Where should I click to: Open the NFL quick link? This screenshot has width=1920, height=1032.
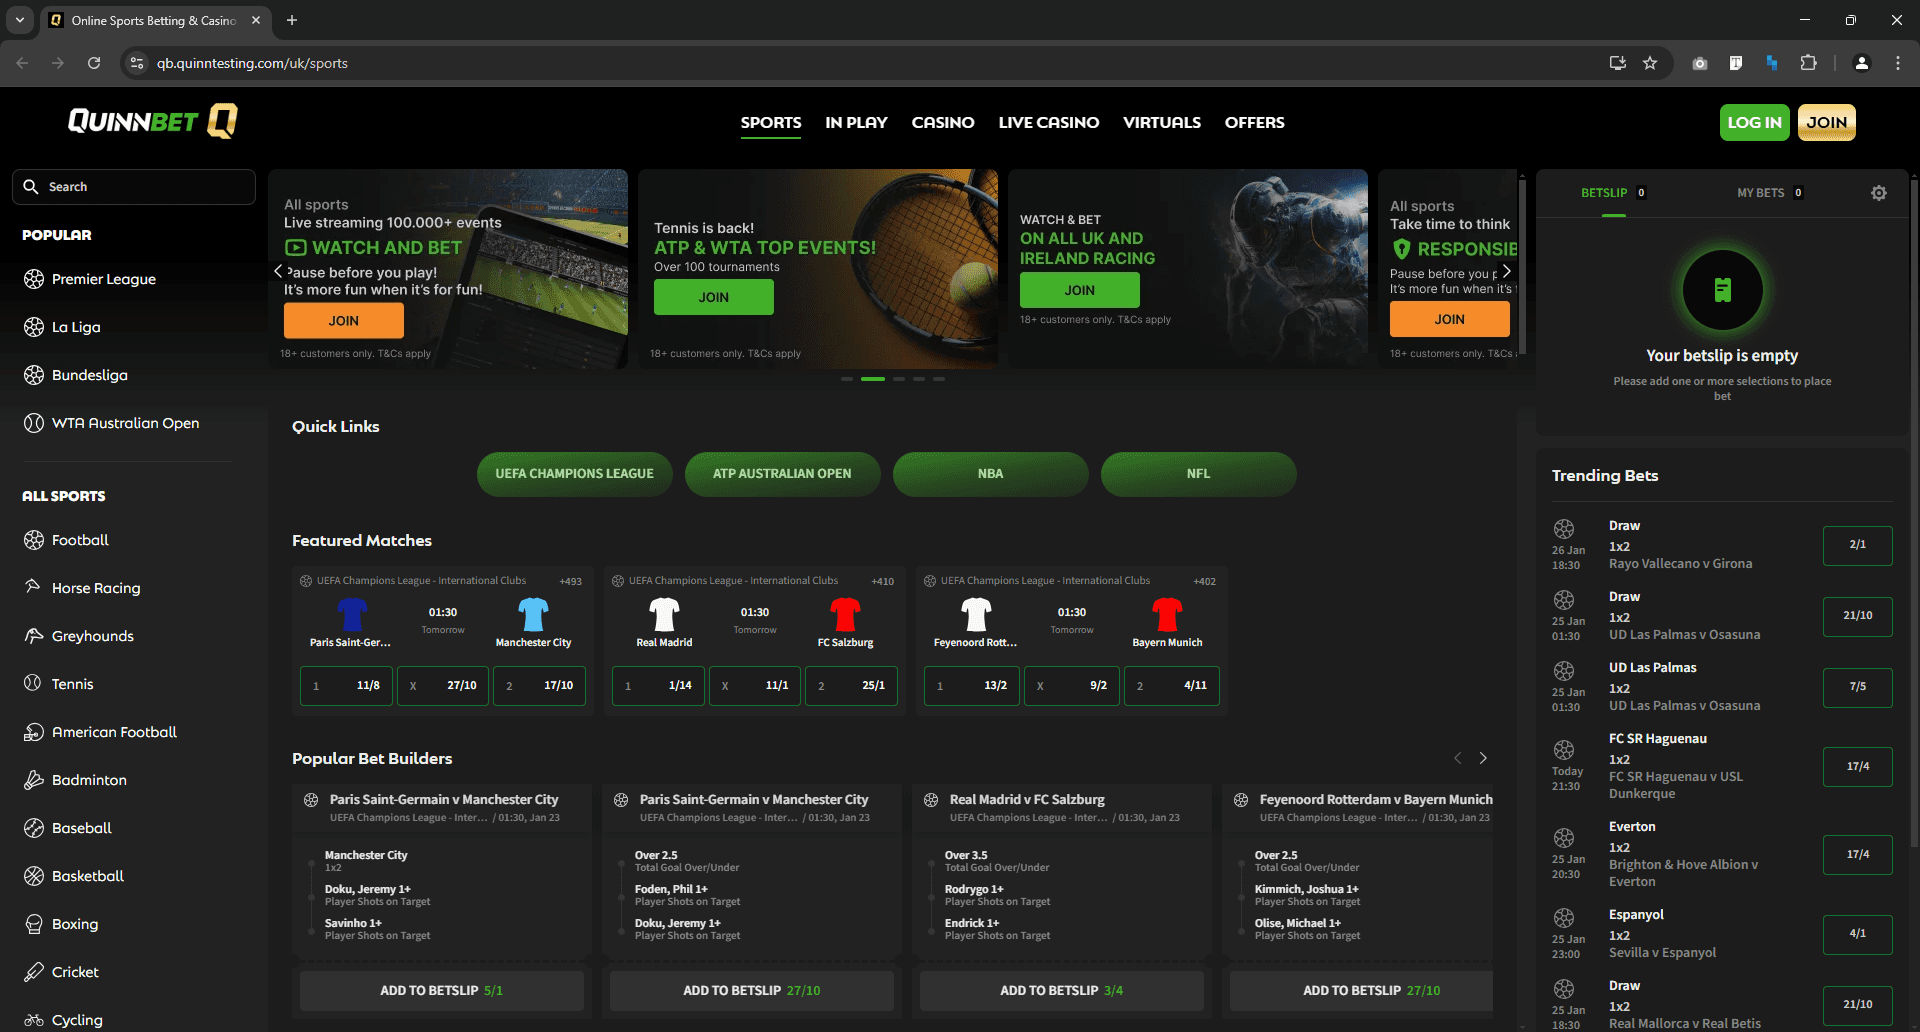(x=1198, y=474)
